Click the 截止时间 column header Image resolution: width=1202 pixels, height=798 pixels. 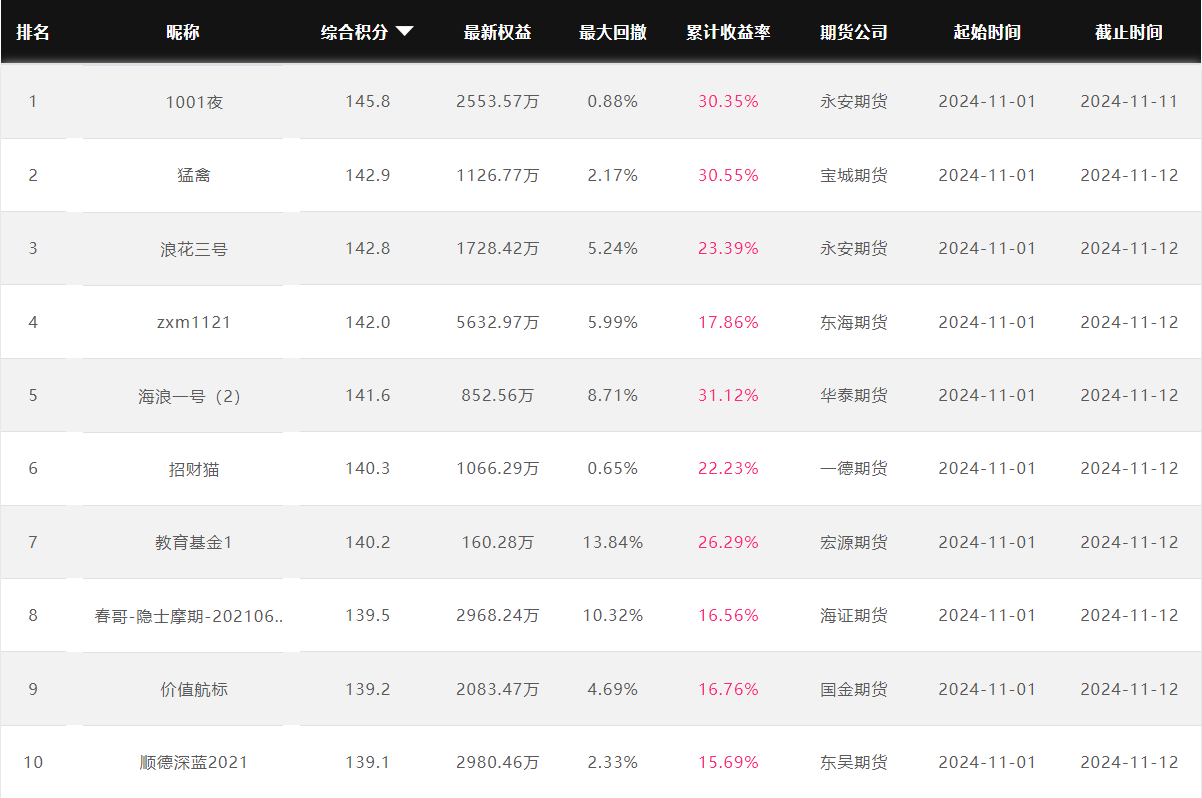click(x=1129, y=32)
